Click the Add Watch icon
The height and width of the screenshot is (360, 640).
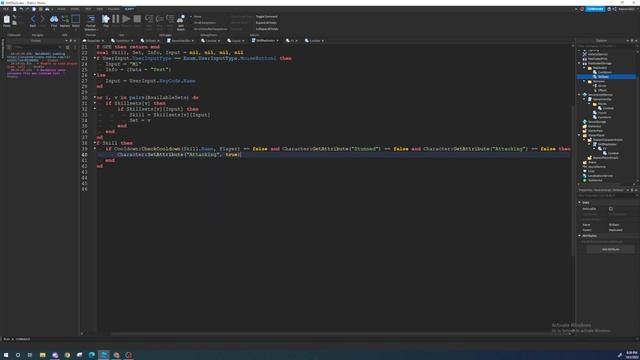tap(180, 19)
